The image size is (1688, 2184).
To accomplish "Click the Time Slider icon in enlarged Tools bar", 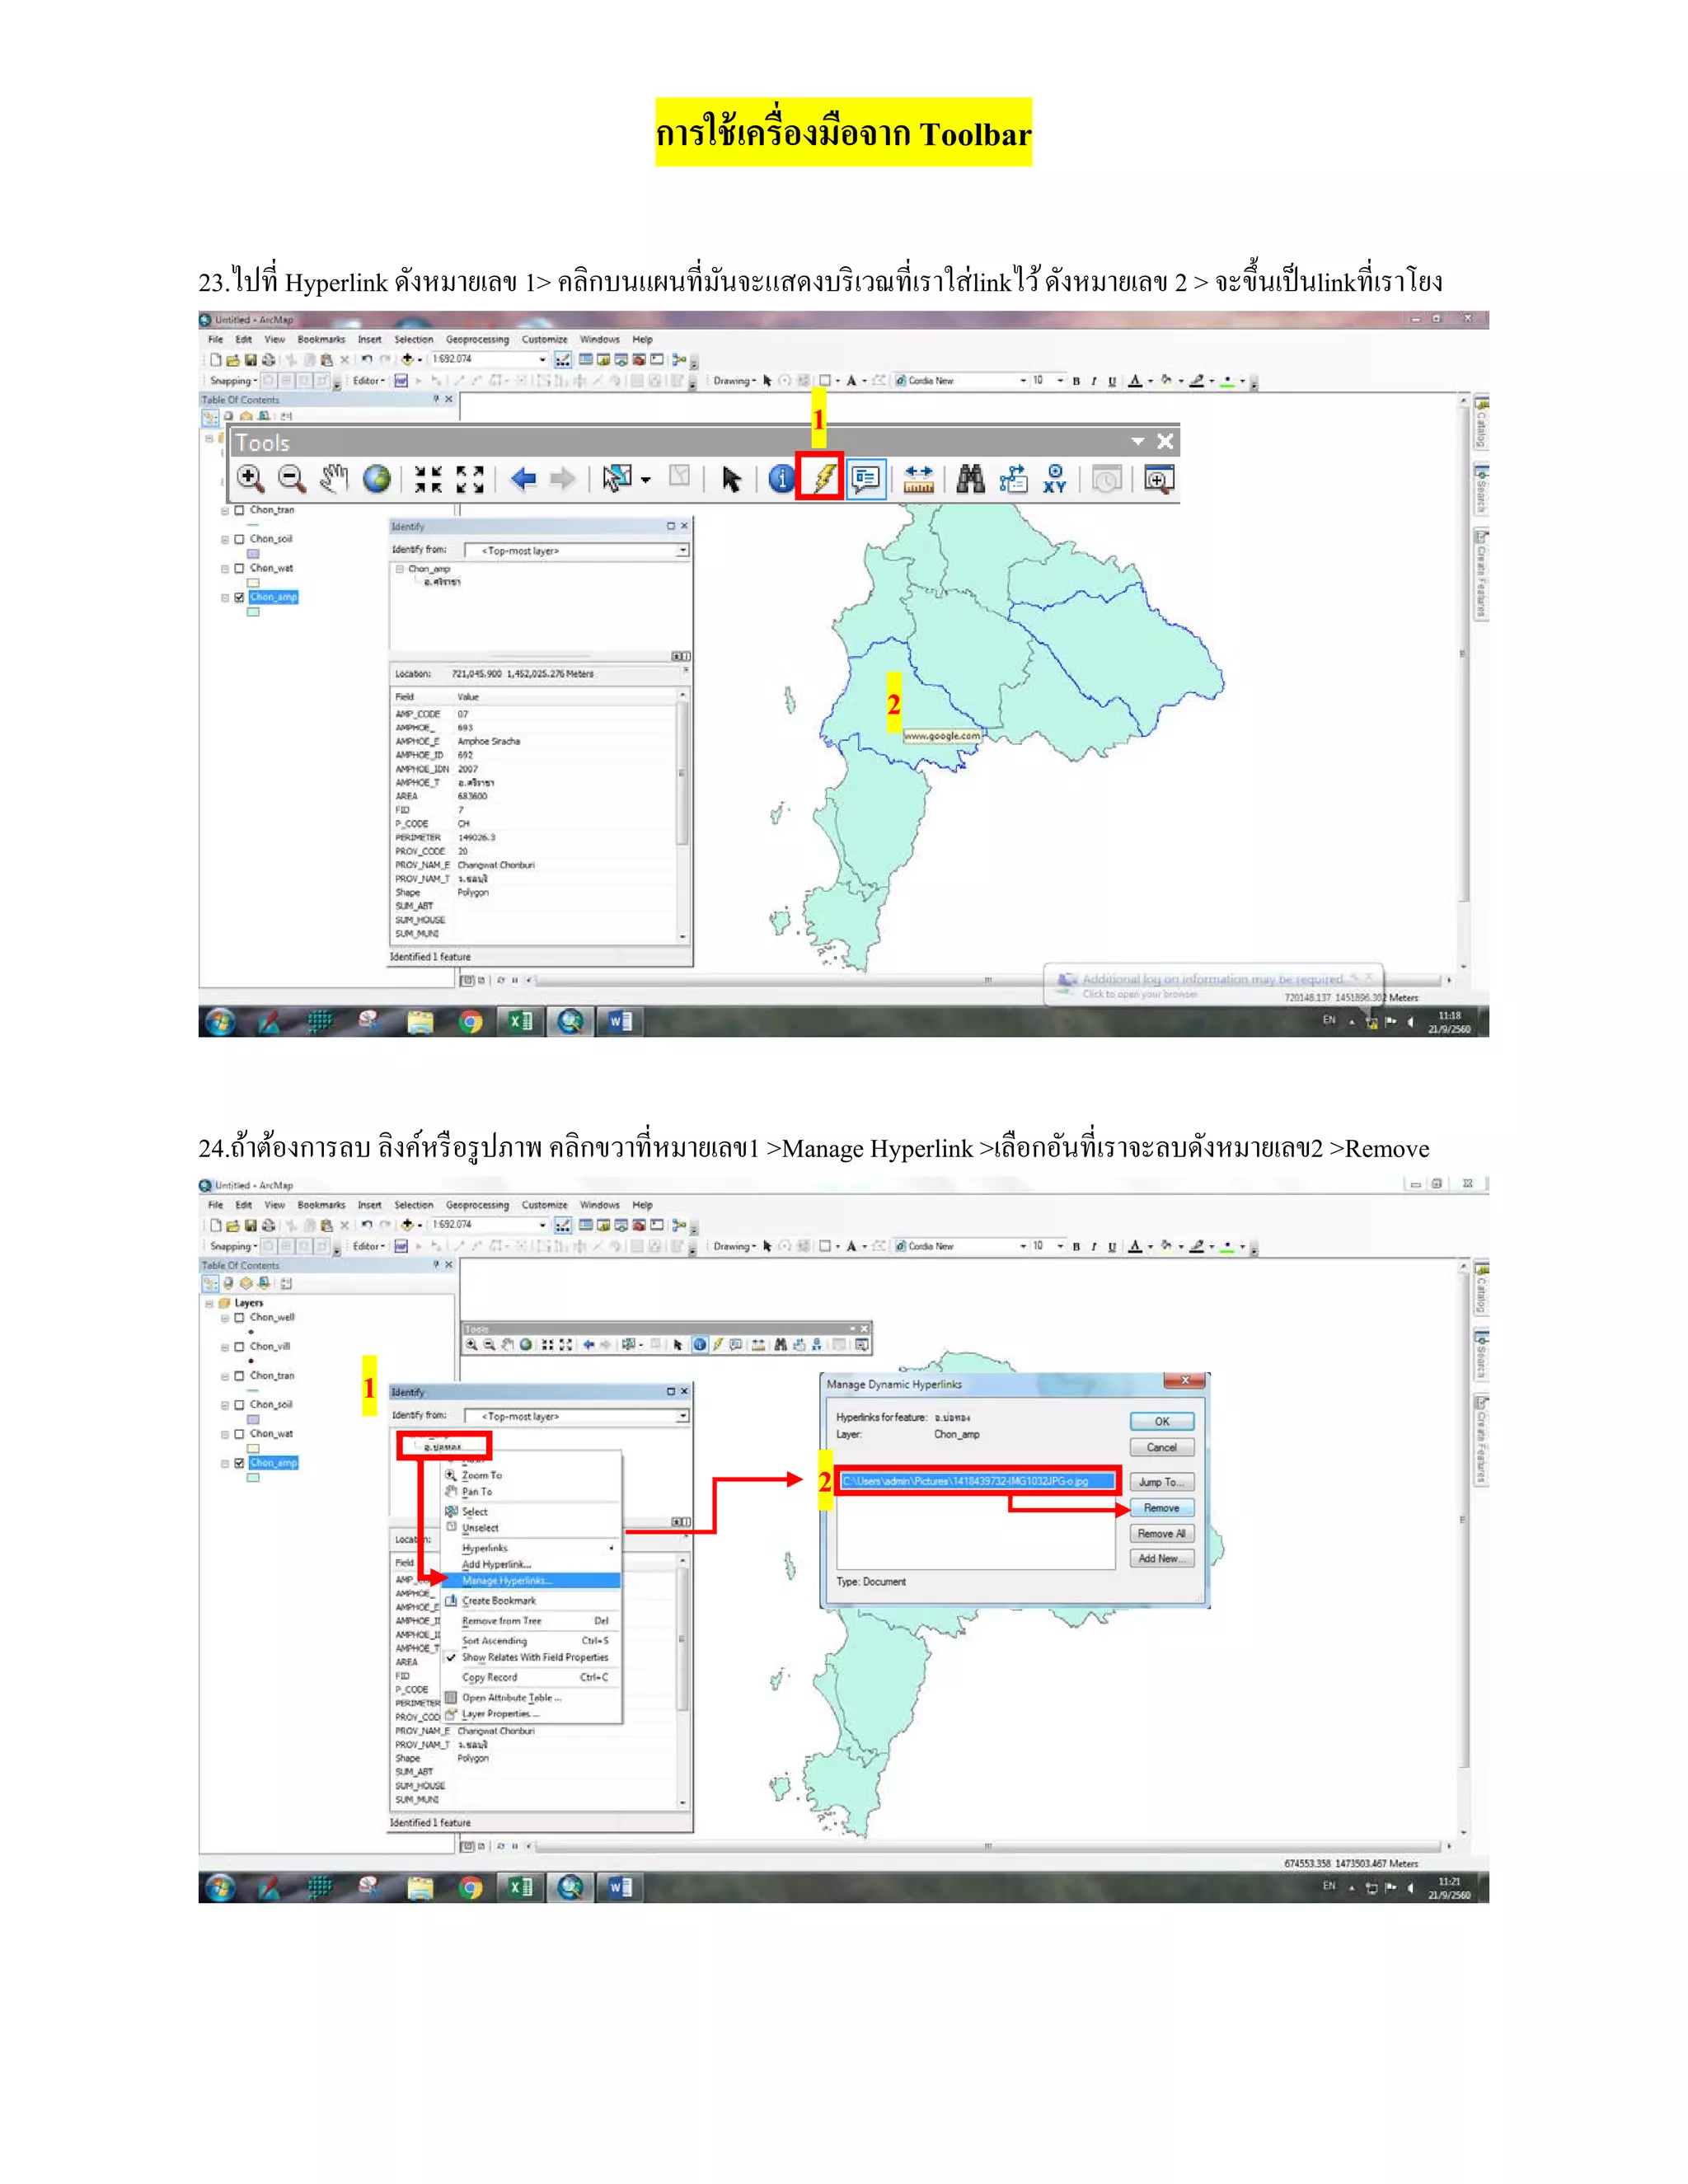I will pyautogui.click(x=1106, y=479).
